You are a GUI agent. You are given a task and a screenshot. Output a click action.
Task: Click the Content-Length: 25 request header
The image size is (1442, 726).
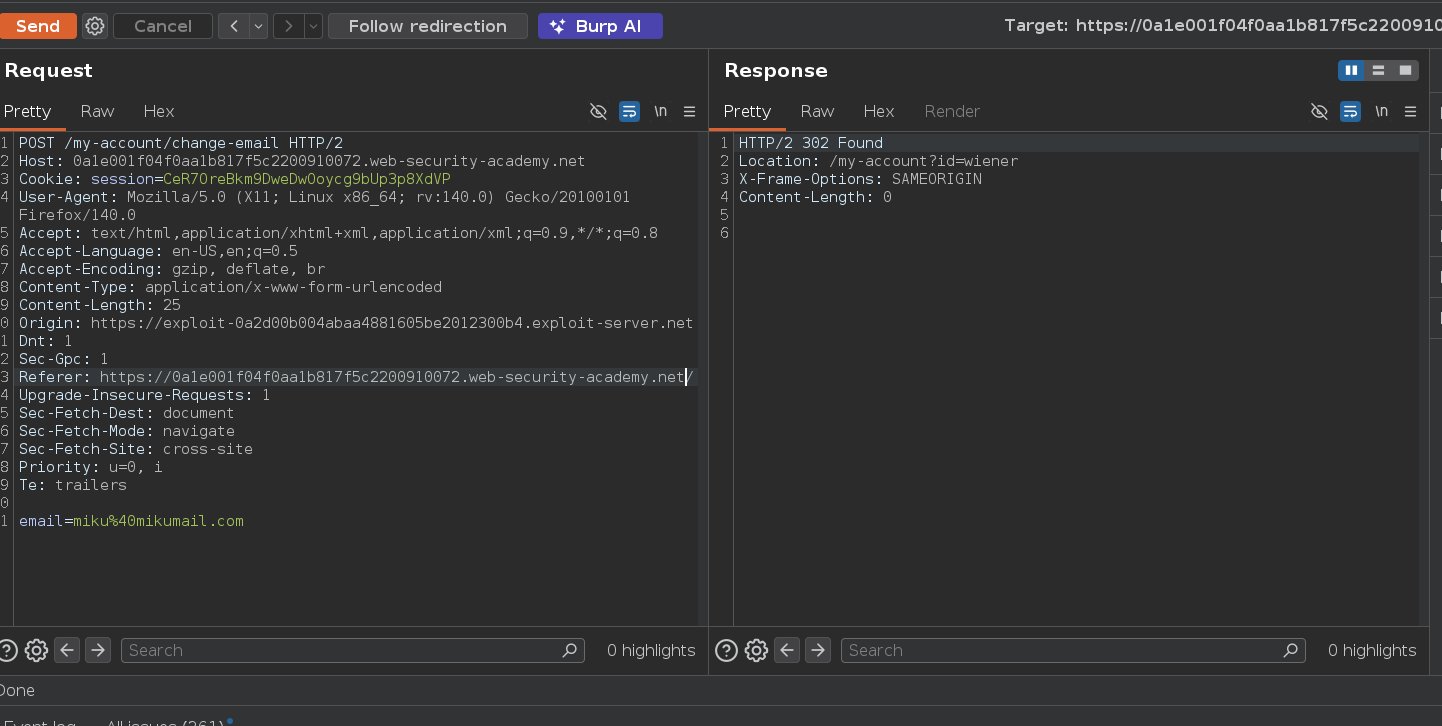[100, 305]
